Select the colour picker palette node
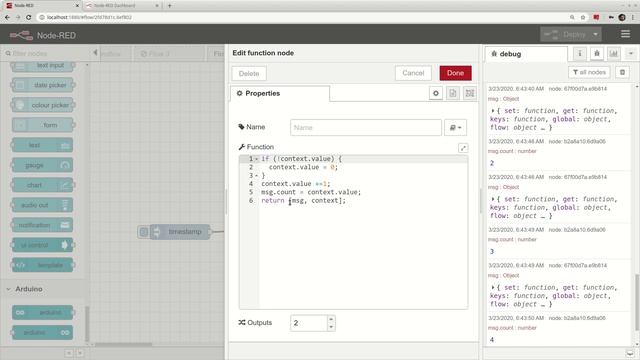The width and height of the screenshot is (640, 360). [42, 105]
